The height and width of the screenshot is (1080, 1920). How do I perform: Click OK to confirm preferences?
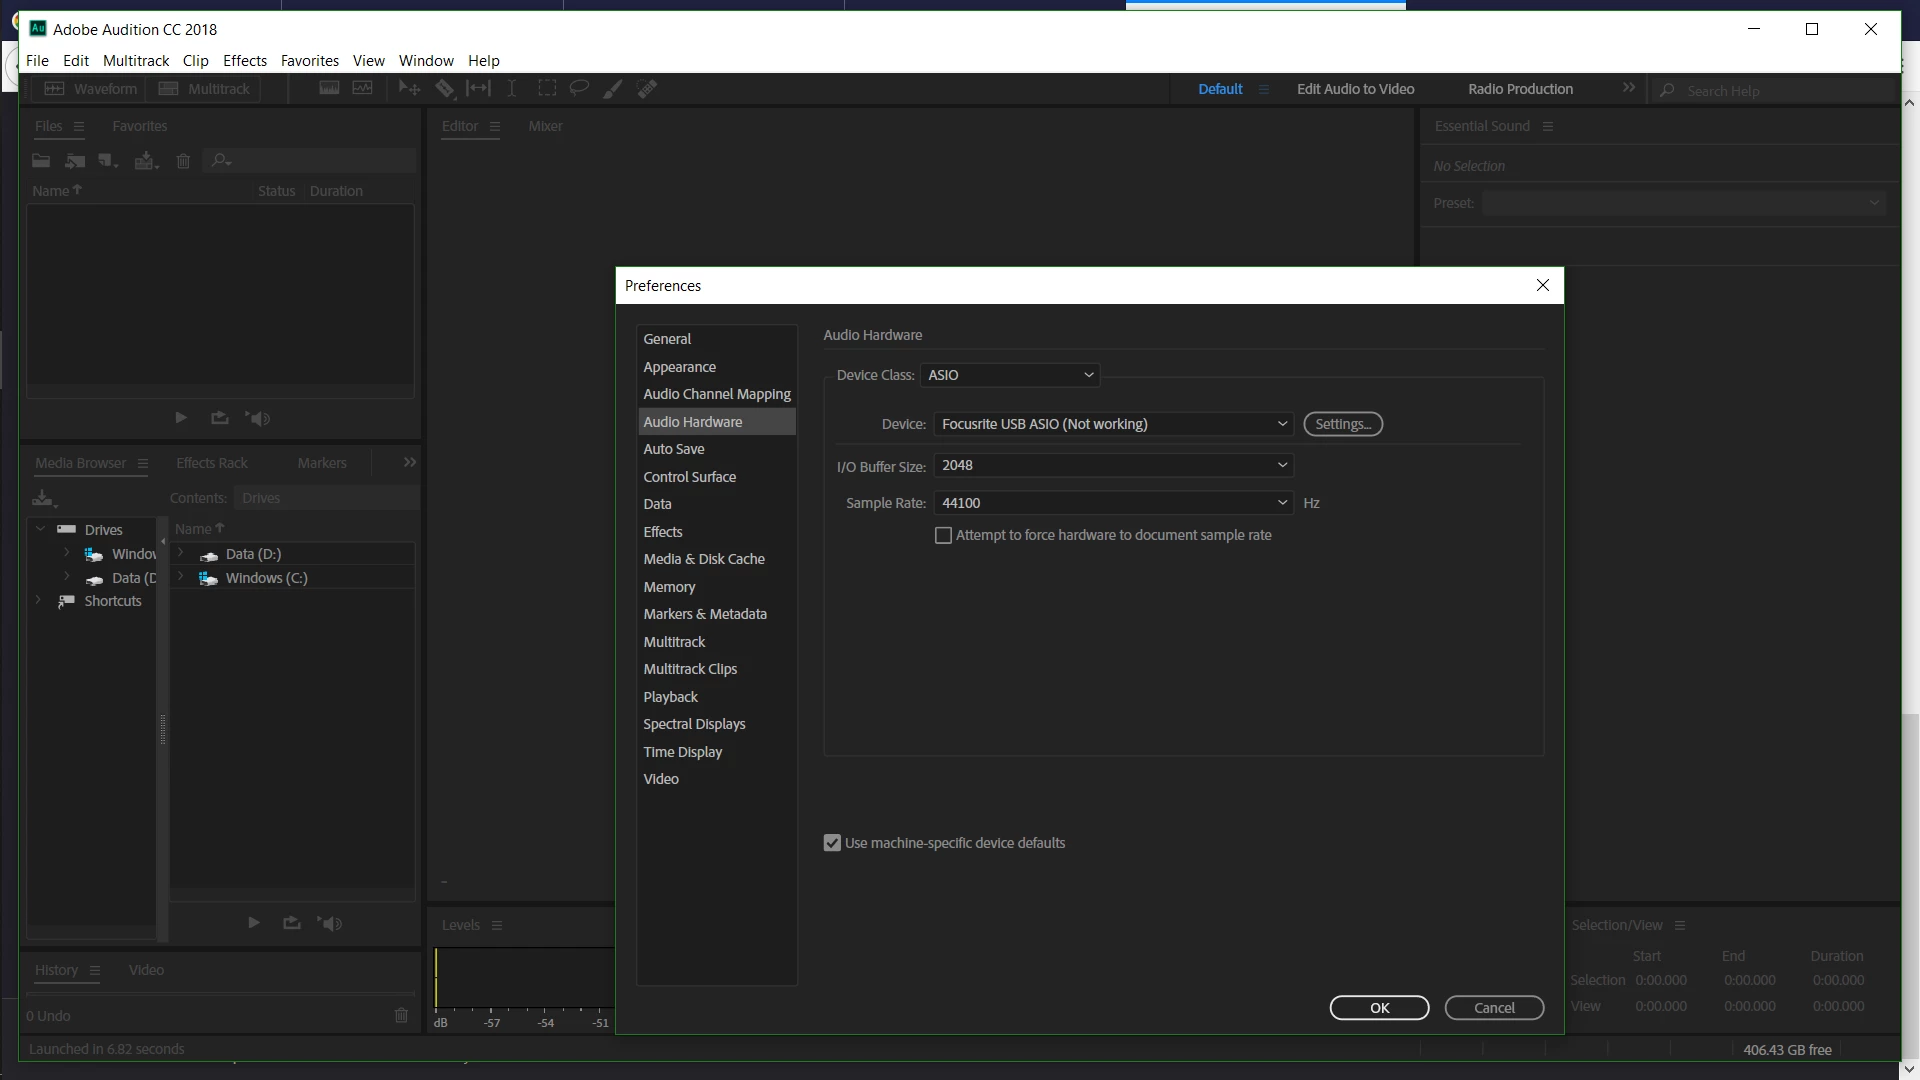1379,1008
